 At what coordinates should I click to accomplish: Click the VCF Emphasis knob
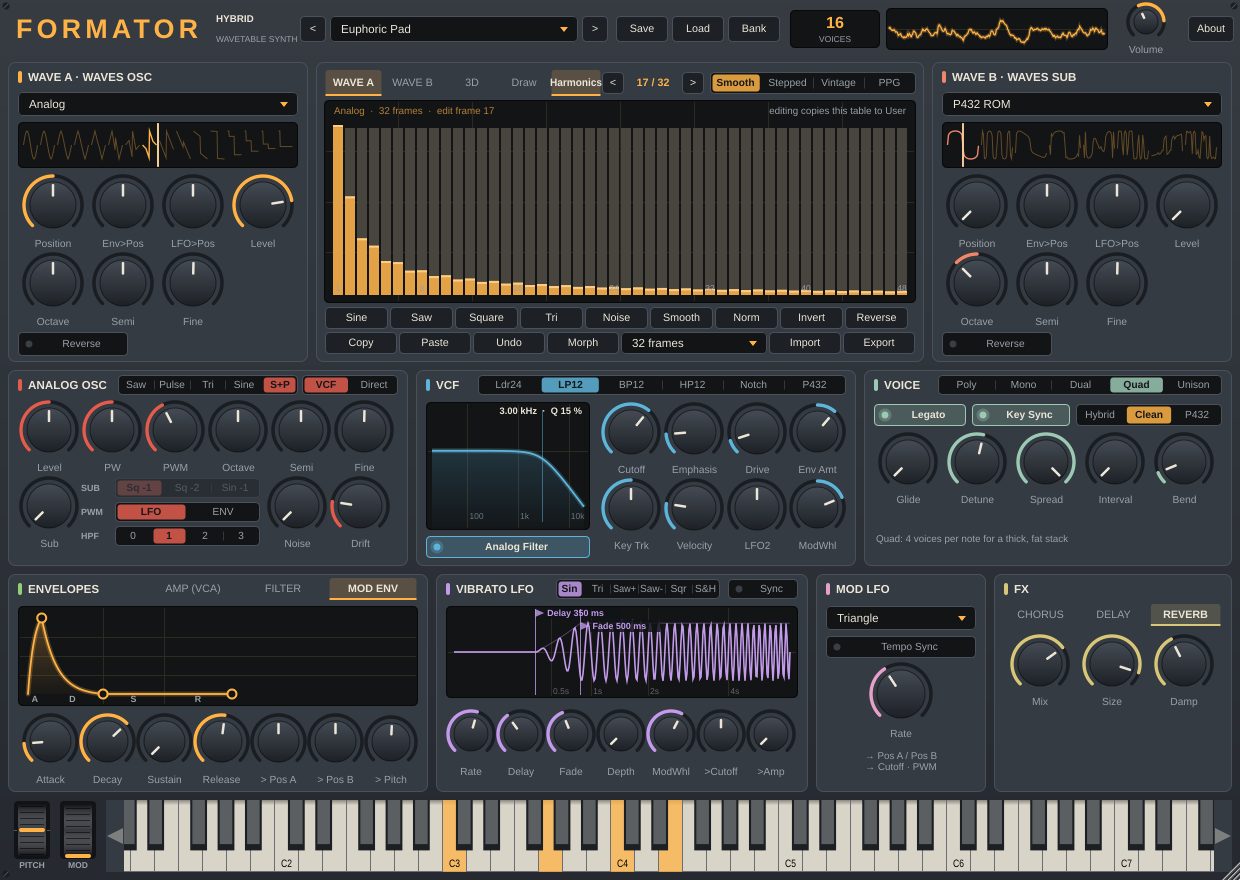pos(694,431)
